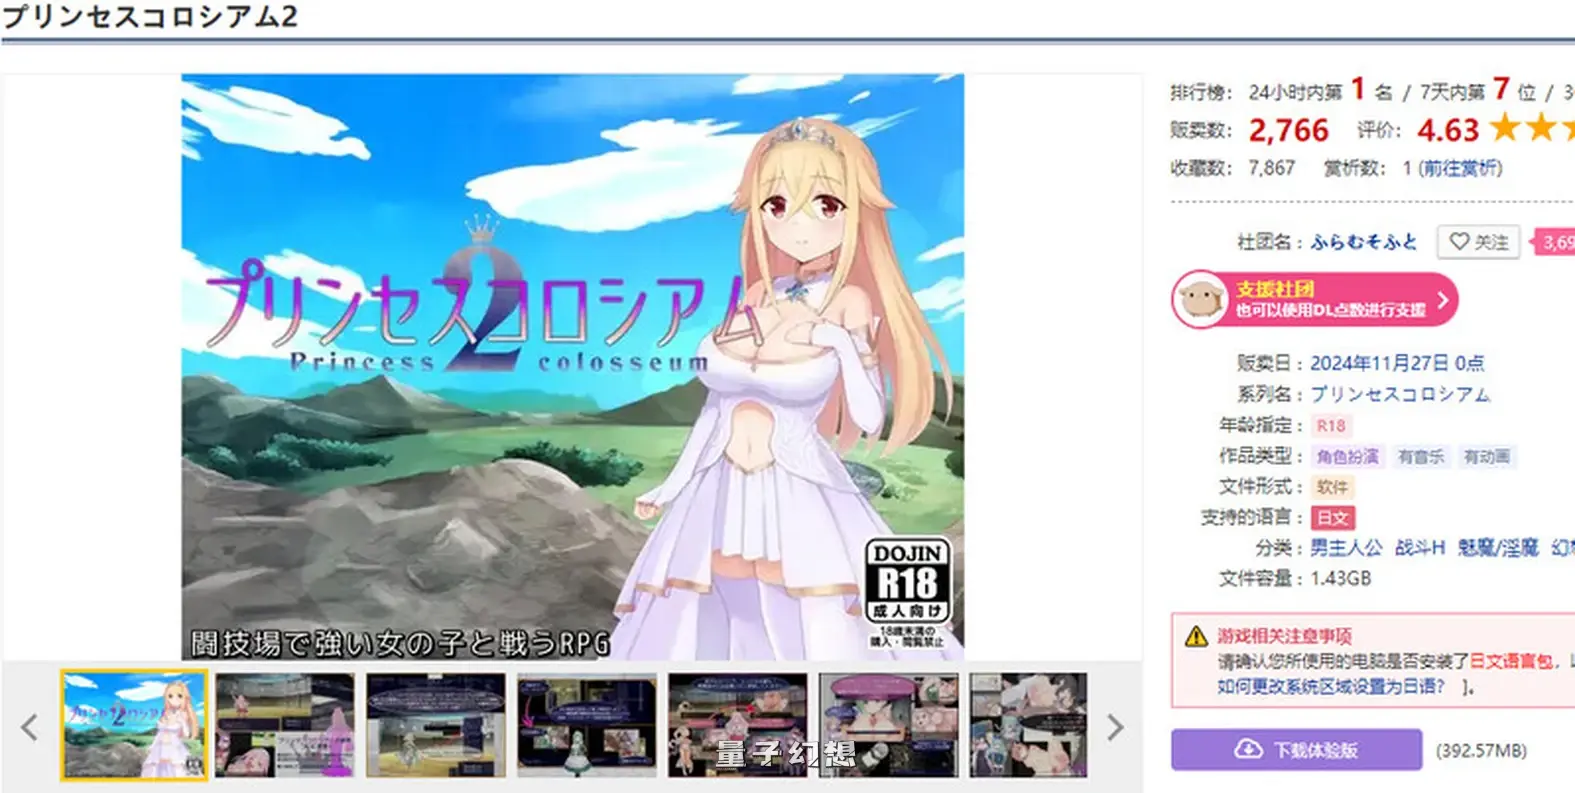This screenshot has height=793, width=1575.
Task: Open the 前往赏析 review link
Action: click(1460, 168)
